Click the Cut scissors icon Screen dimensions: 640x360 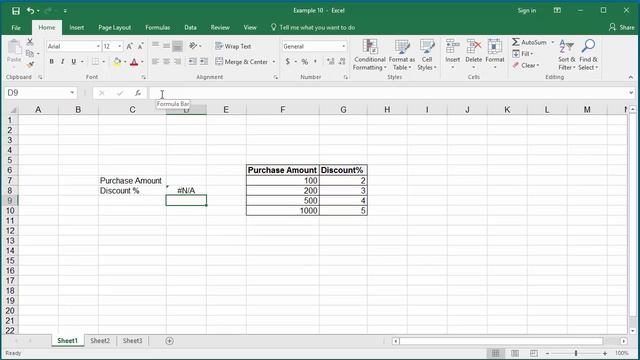coord(30,42)
